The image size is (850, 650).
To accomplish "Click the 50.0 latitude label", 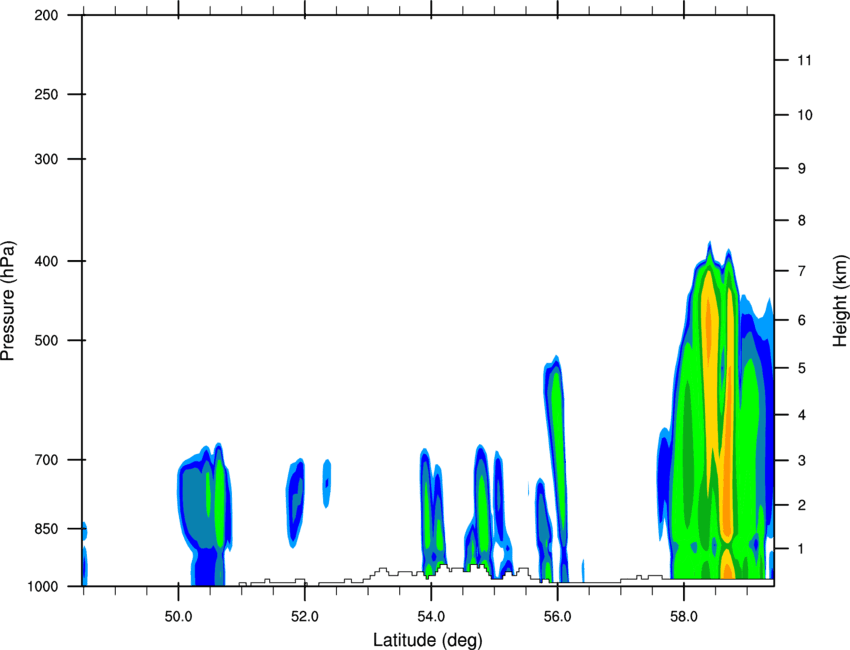I will coord(178,617).
